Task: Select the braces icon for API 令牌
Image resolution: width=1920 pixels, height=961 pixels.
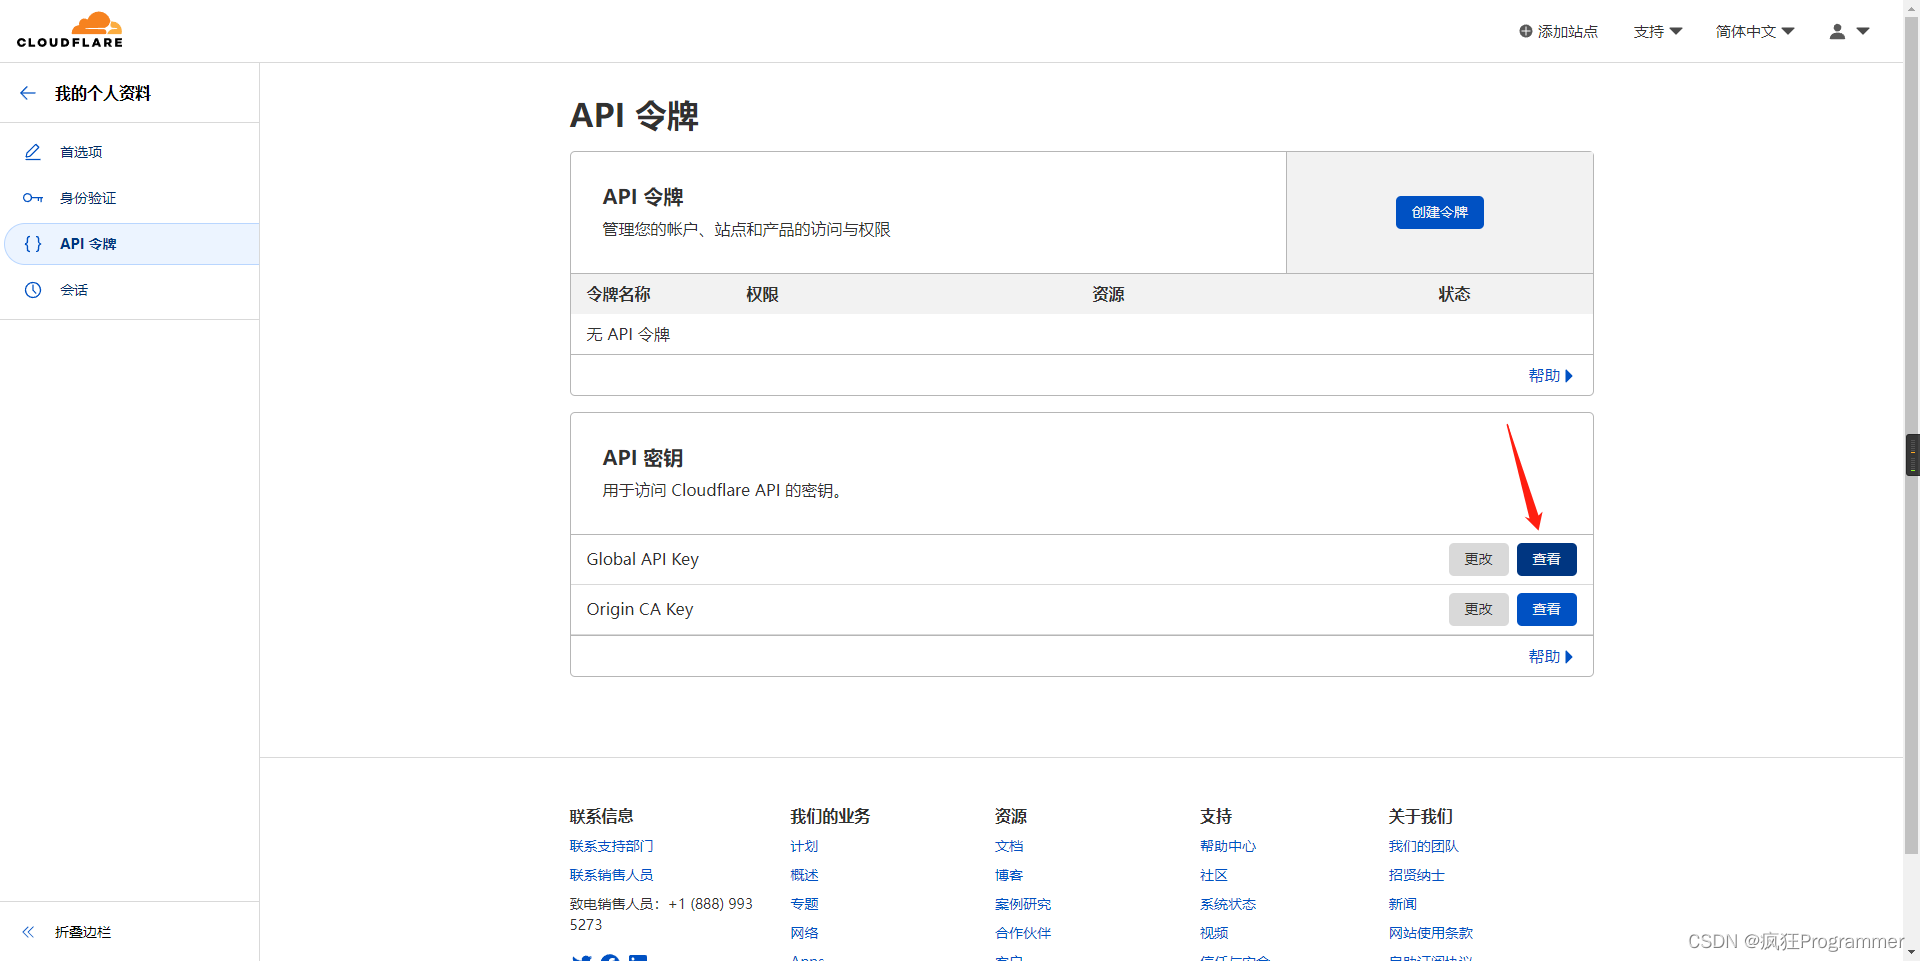Action: coord(33,243)
